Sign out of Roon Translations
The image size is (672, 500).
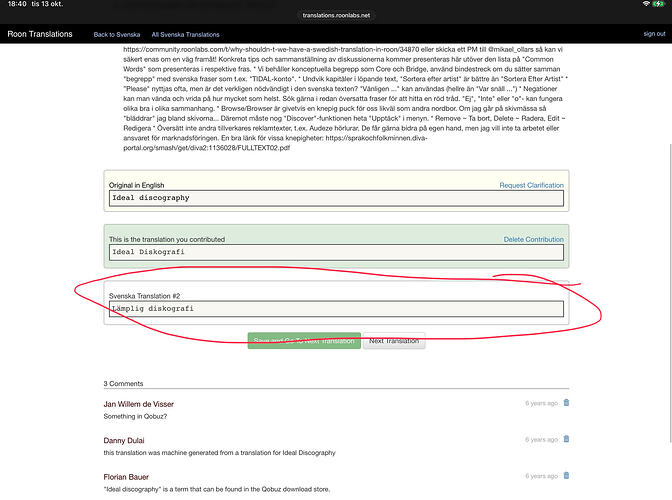[654, 33]
